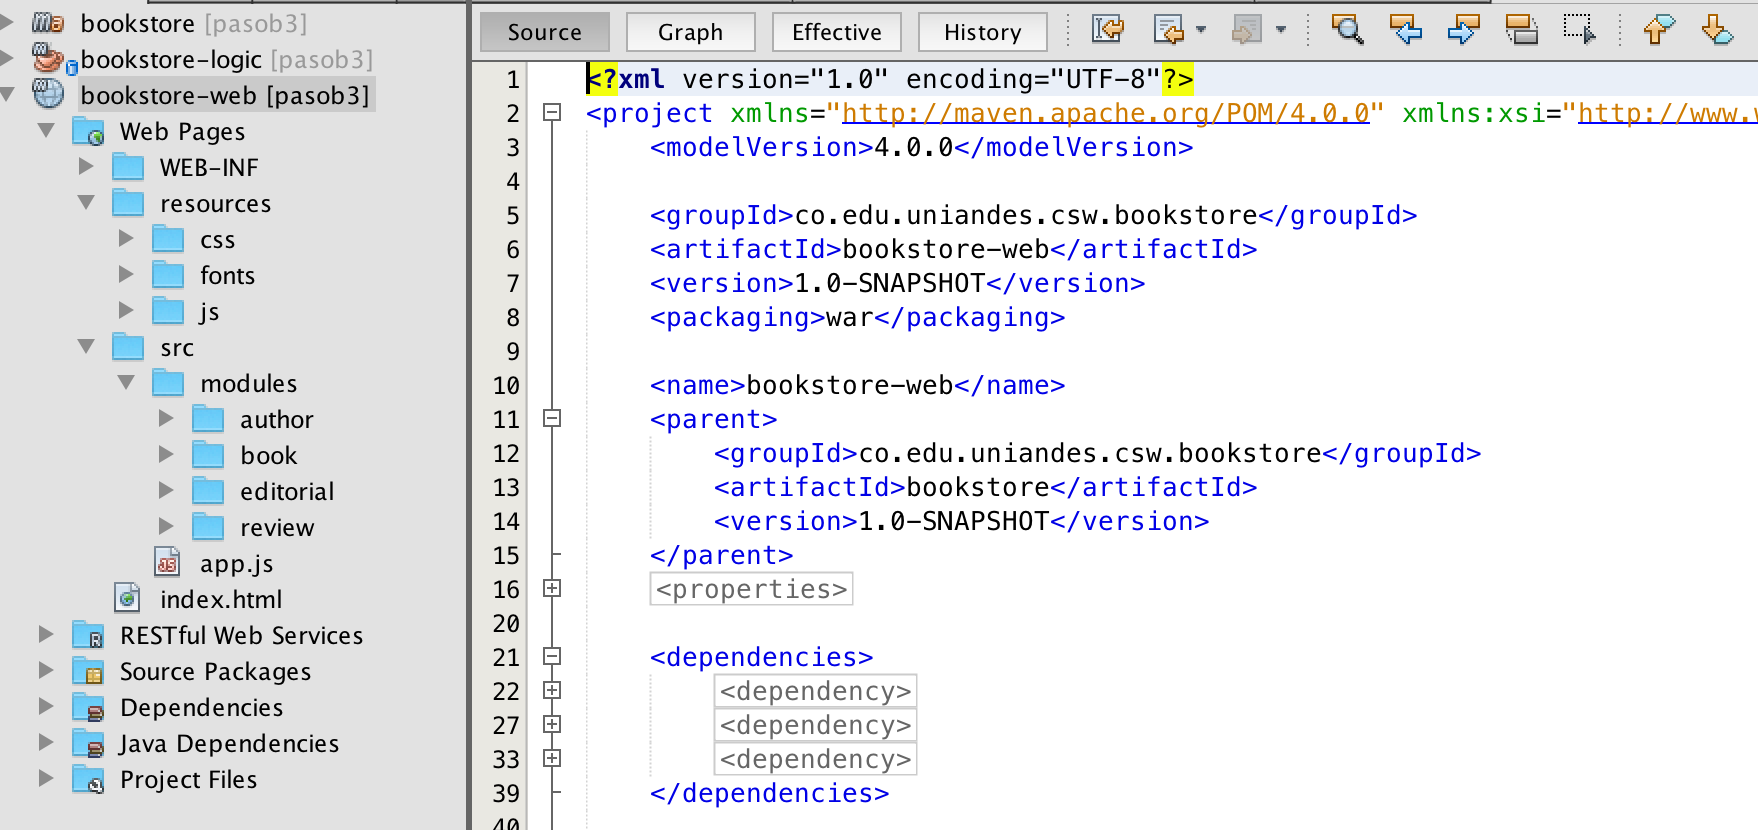The height and width of the screenshot is (830, 1758).
Task: Go to Previous Bookmark icon
Action: [x=1657, y=30]
